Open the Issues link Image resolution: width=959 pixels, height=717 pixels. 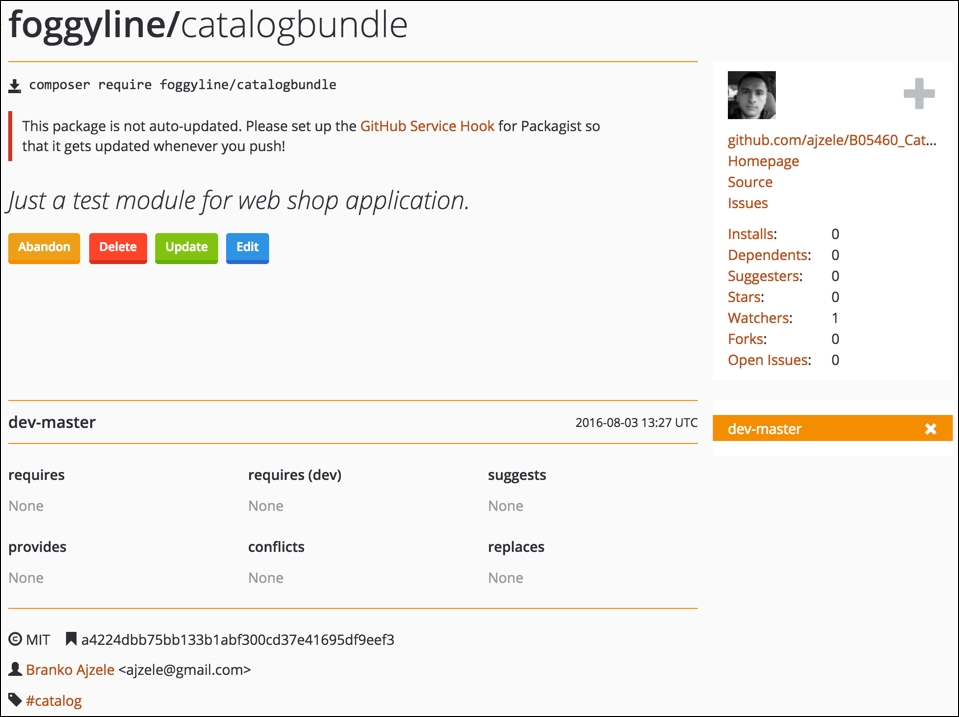(x=748, y=203)
